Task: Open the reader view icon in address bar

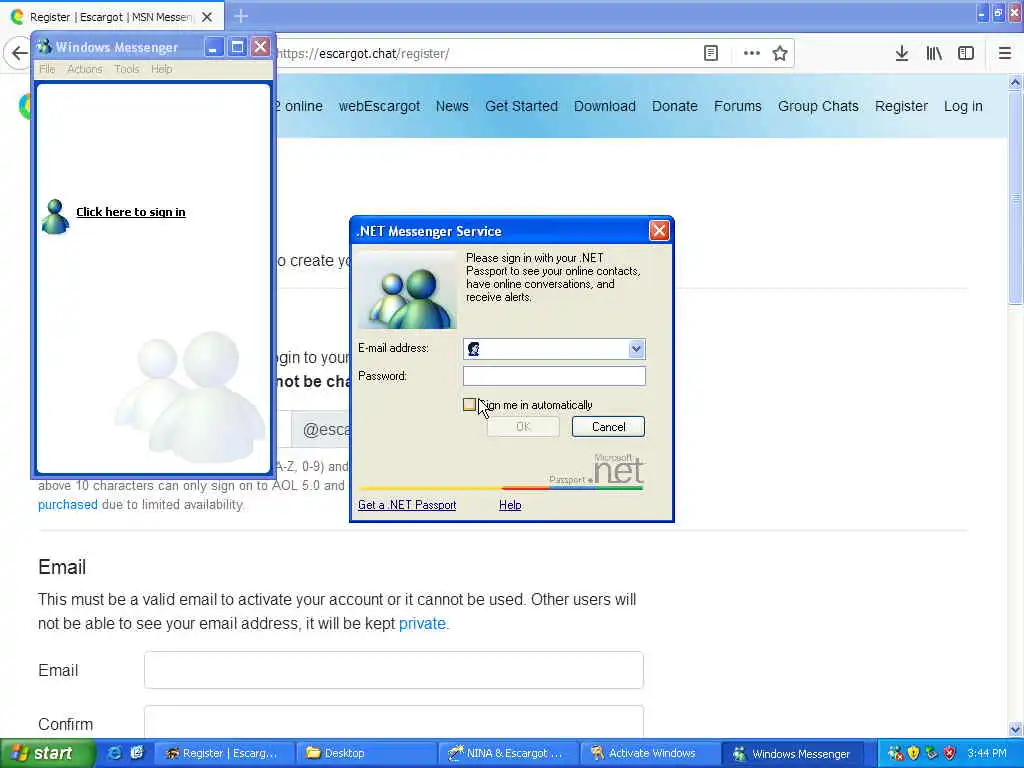Action: click(x=711, y=53)
